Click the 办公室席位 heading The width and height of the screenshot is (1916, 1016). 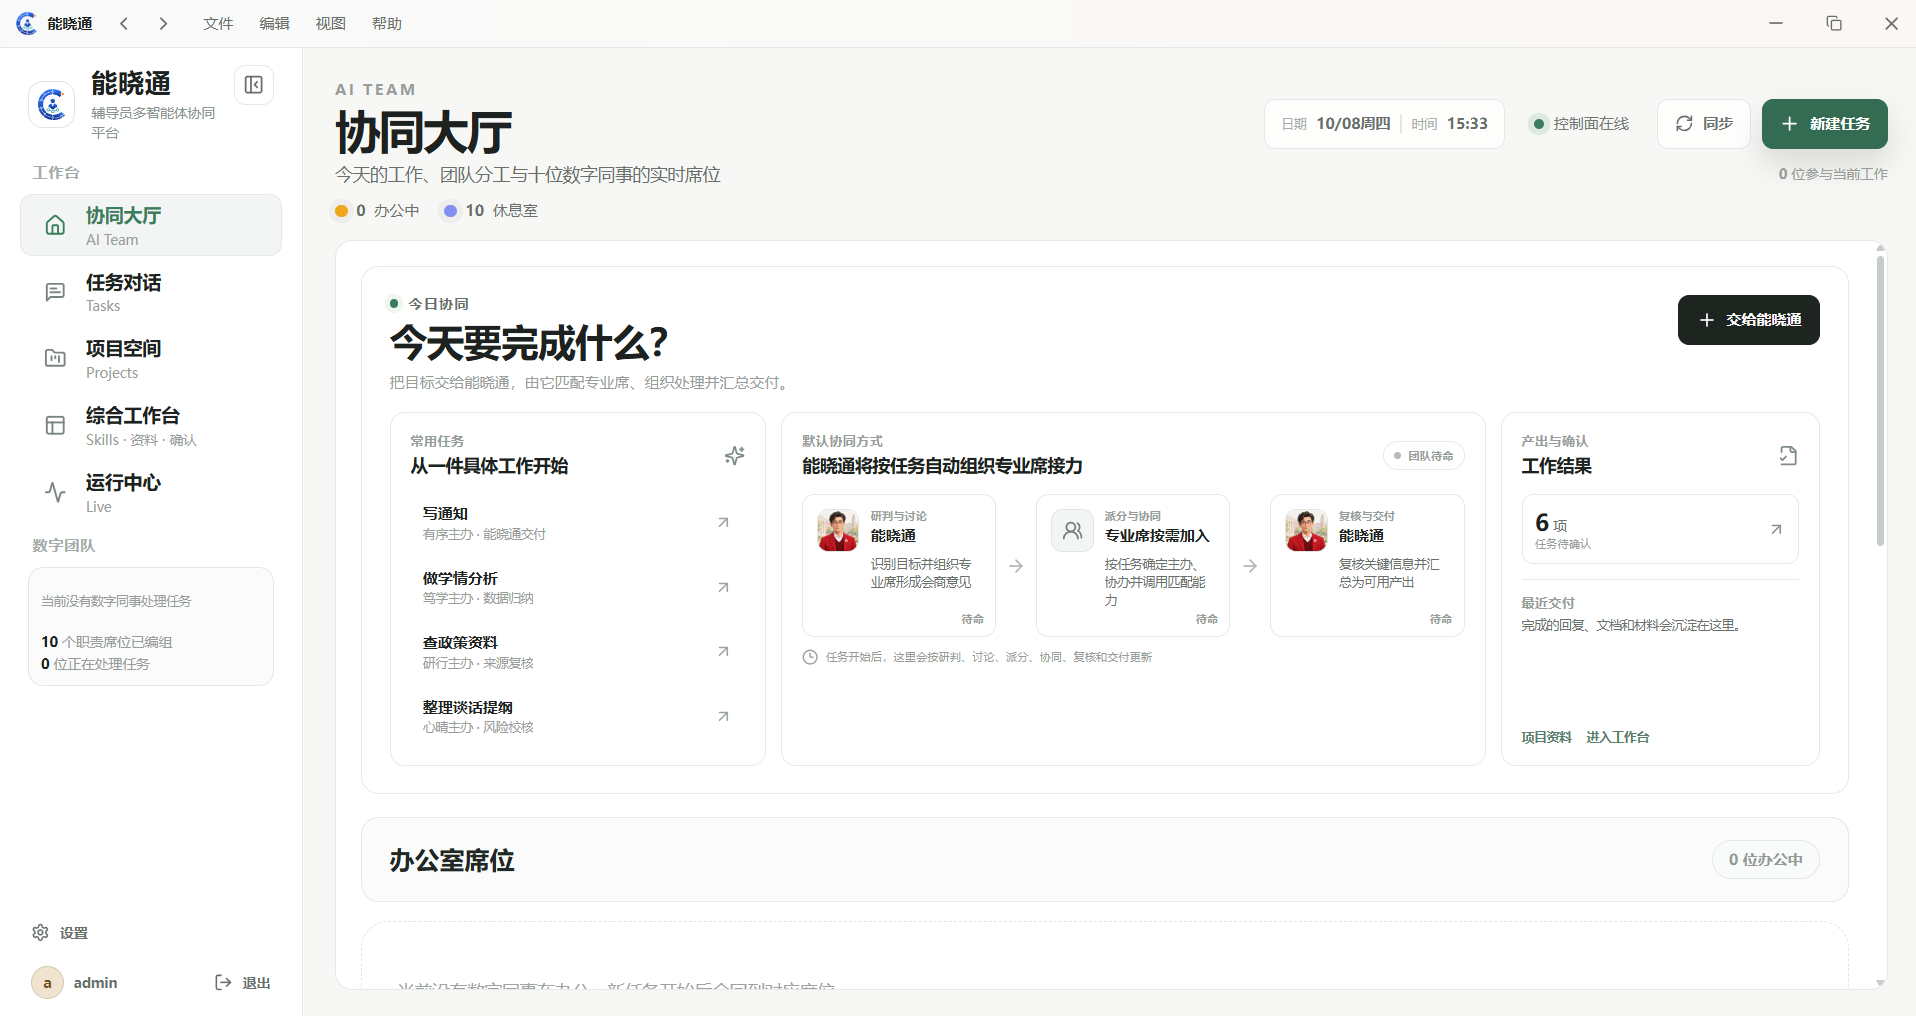[452, 861]
